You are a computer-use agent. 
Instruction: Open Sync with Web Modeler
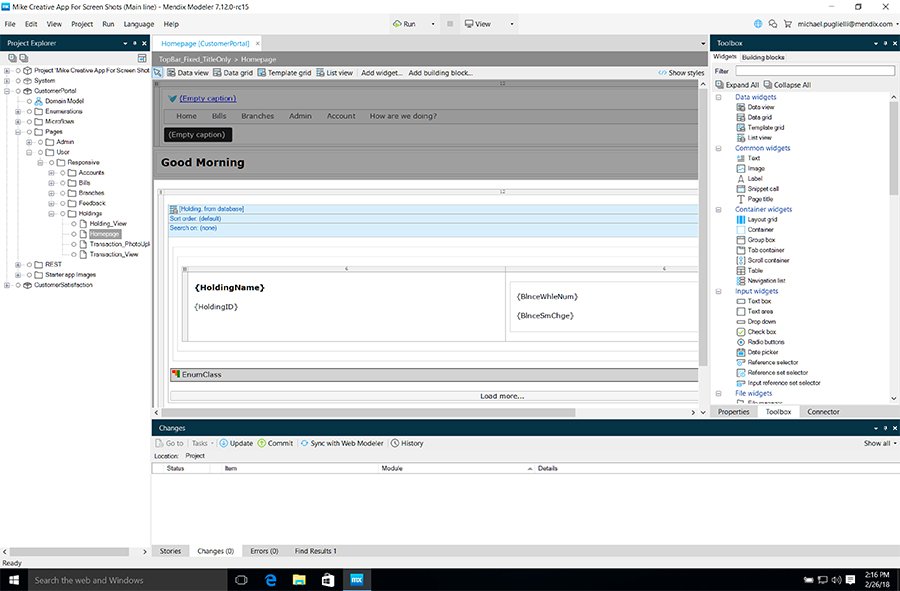tap(339, 443)
